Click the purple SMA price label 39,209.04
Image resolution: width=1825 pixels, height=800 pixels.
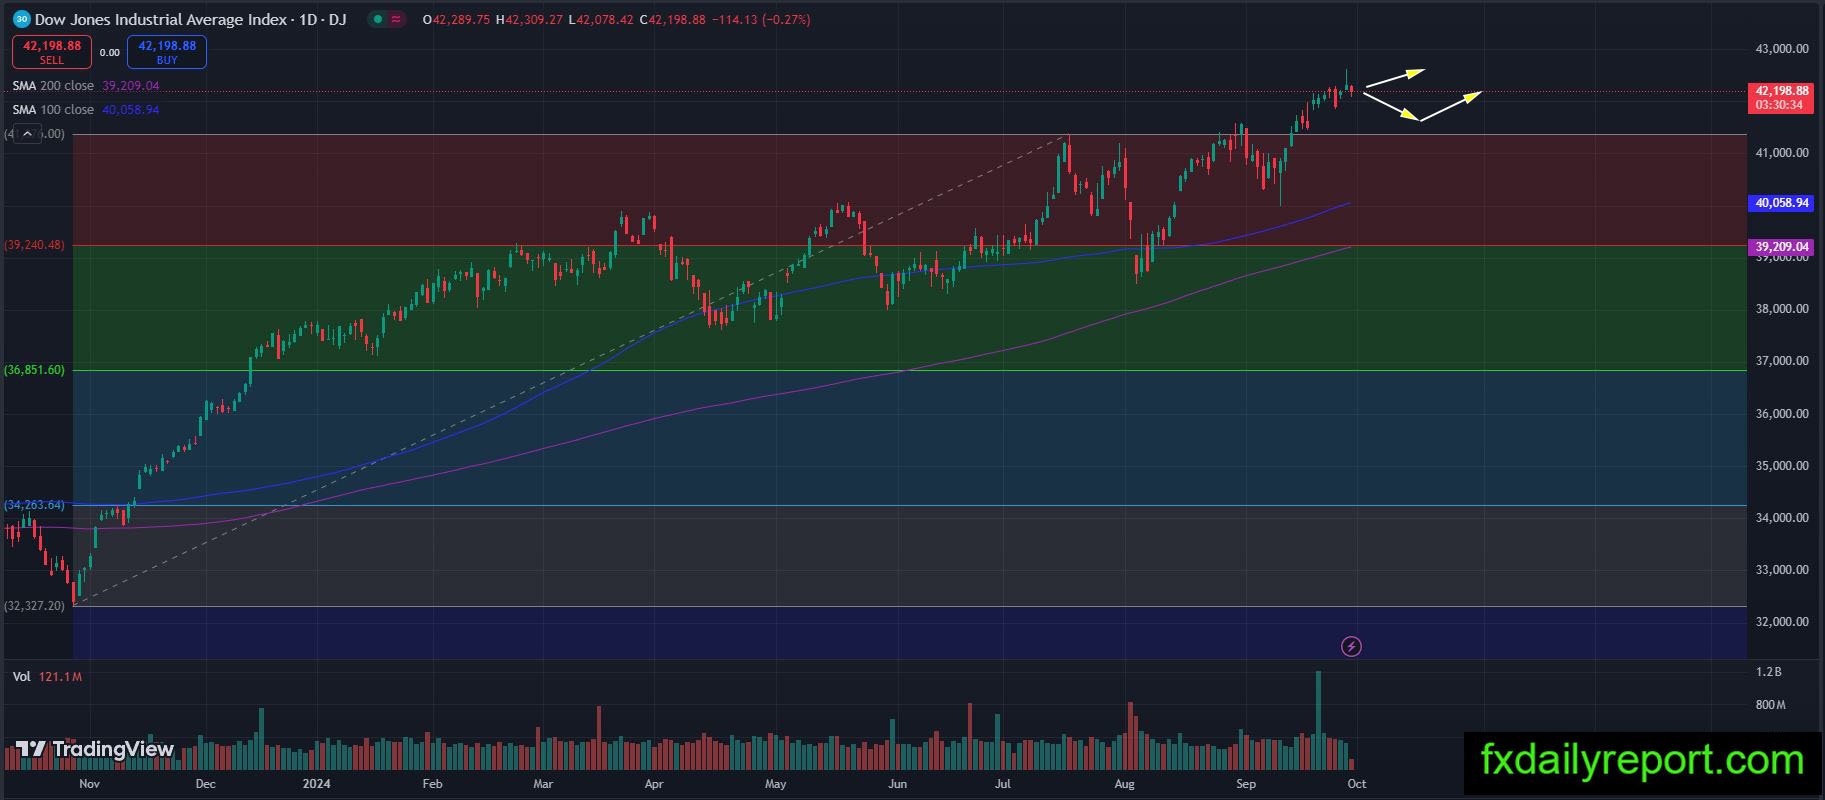pyautogui.click(x=1782, y=246)
